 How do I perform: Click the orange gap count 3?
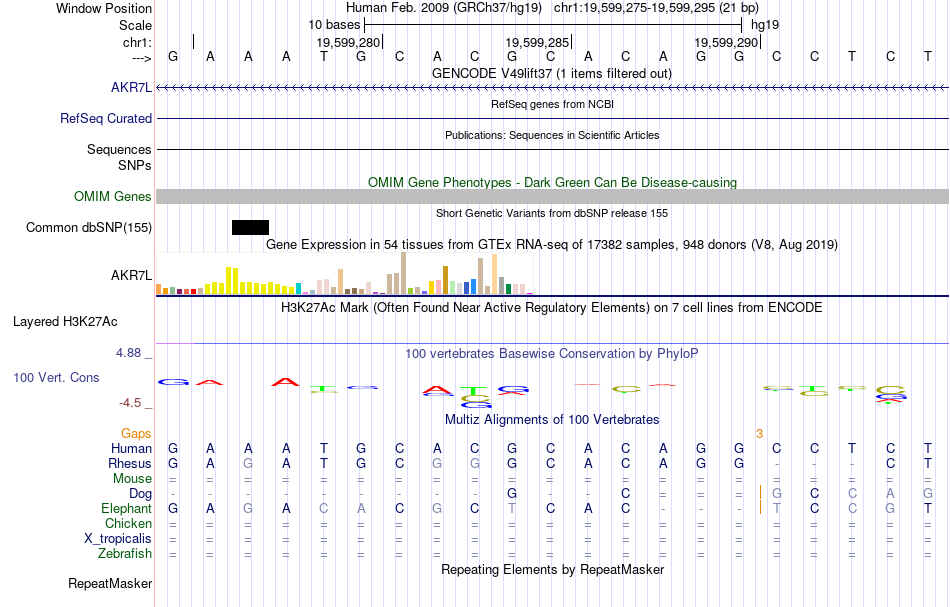[759, 434]
